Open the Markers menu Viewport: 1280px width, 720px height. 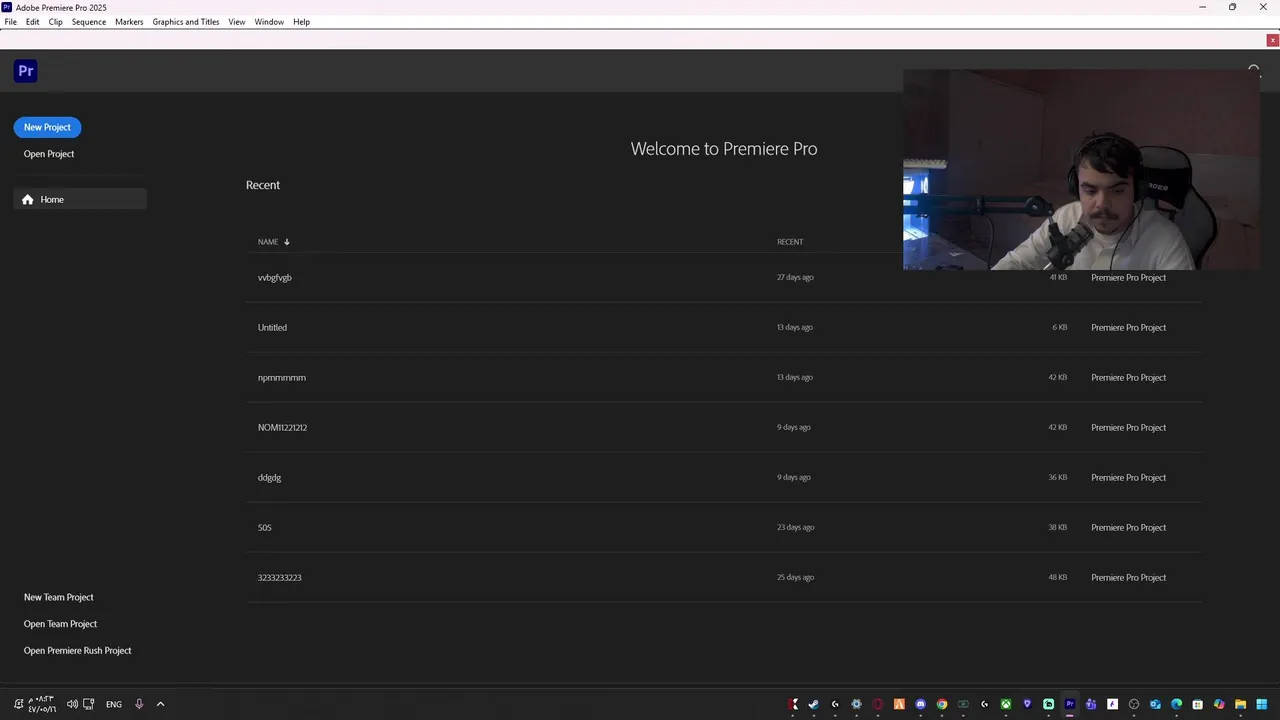[x=129, y=22]
